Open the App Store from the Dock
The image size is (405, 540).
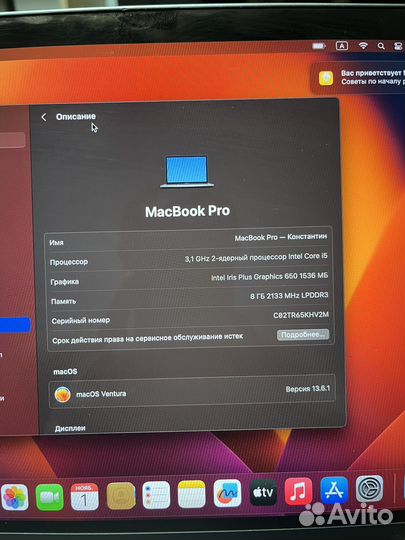(x=334, y=490)
